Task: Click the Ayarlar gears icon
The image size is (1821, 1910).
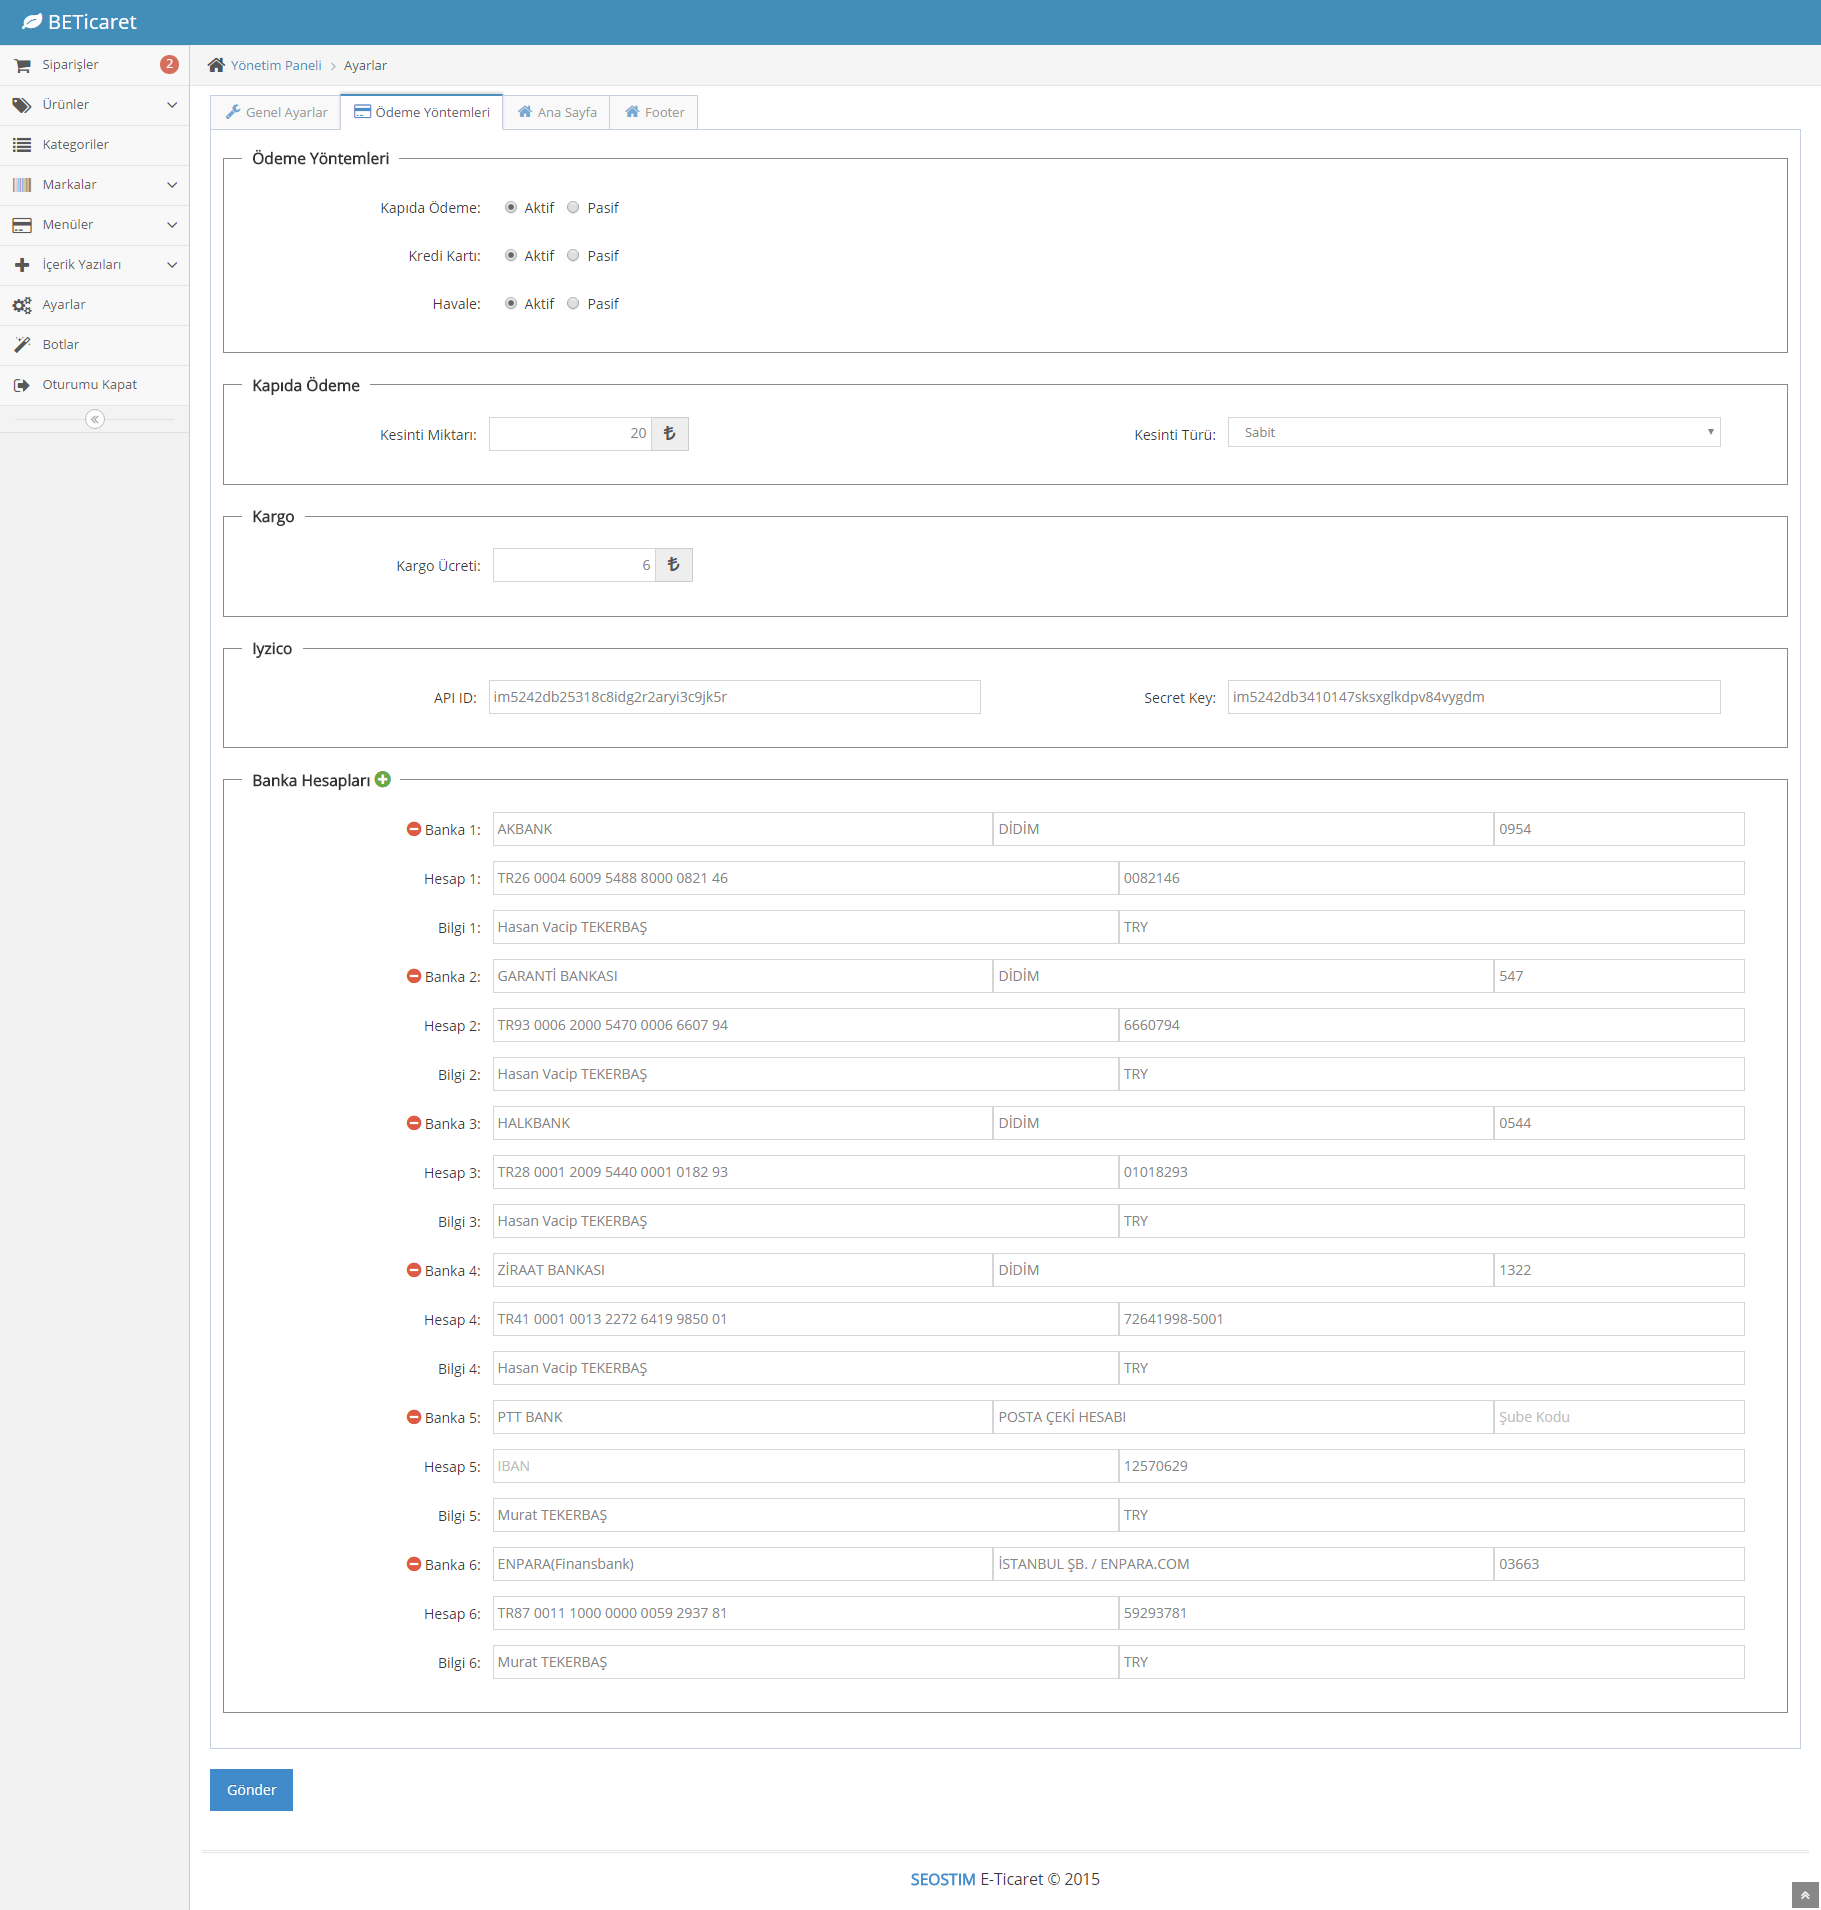Action: 22,305
